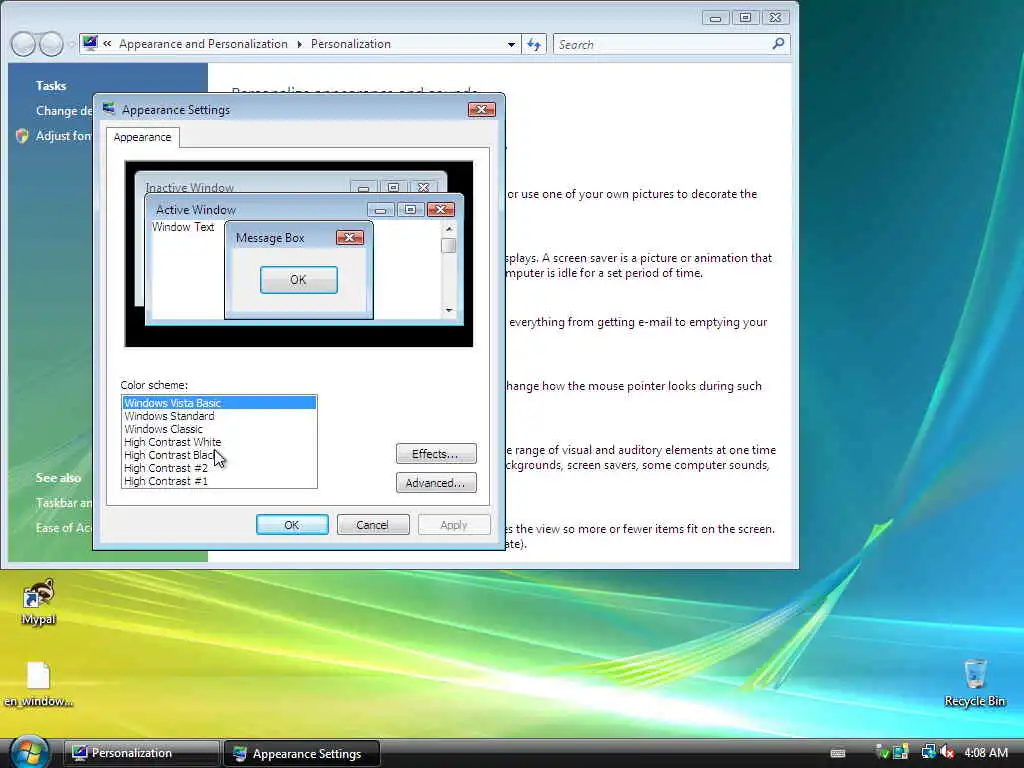Open the Adjust font size task
The width and height of the screenshot is (1024, 768).
click(63, 136)
